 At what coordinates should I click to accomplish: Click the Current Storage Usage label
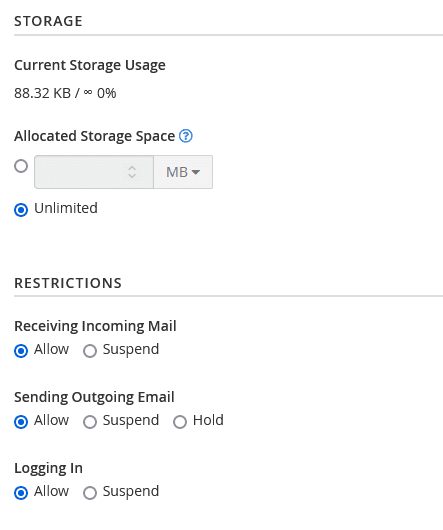(90, 65)
